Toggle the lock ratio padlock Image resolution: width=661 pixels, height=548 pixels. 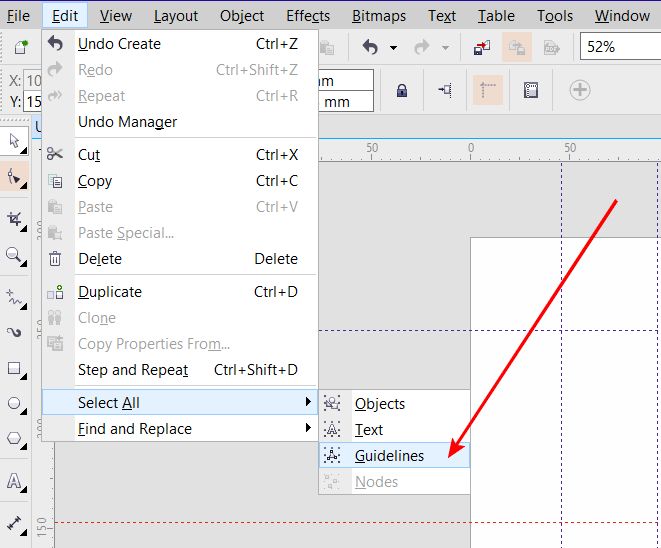402,90
